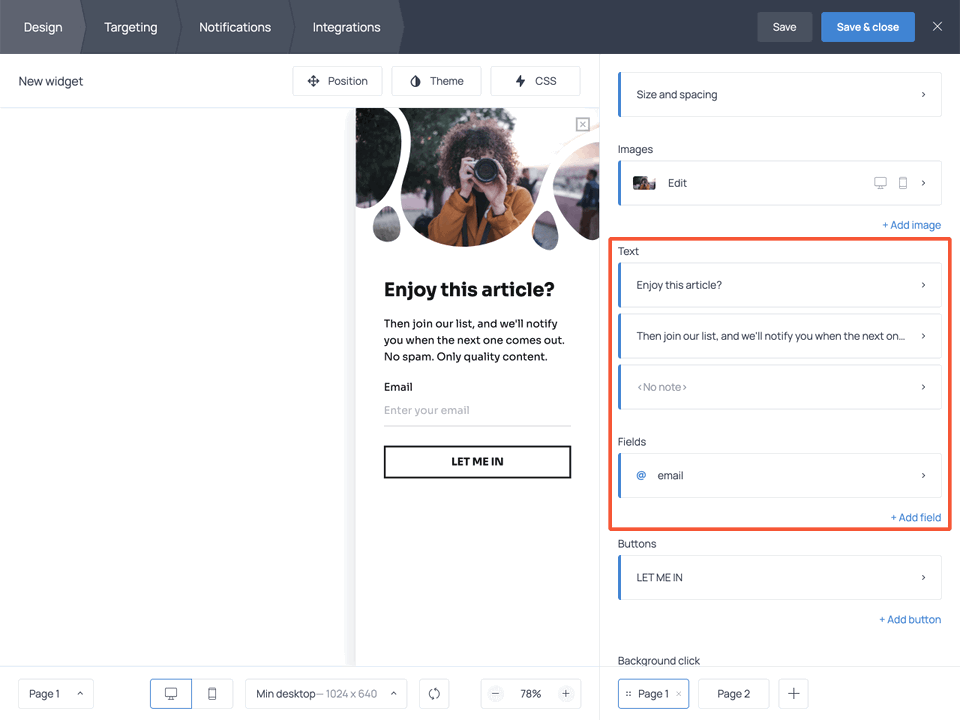Image resolution: width=960 pixels, height=720 pixels.
Task: Open the Page 1 dropdown at bottom left
Action: tap(55, 693)
